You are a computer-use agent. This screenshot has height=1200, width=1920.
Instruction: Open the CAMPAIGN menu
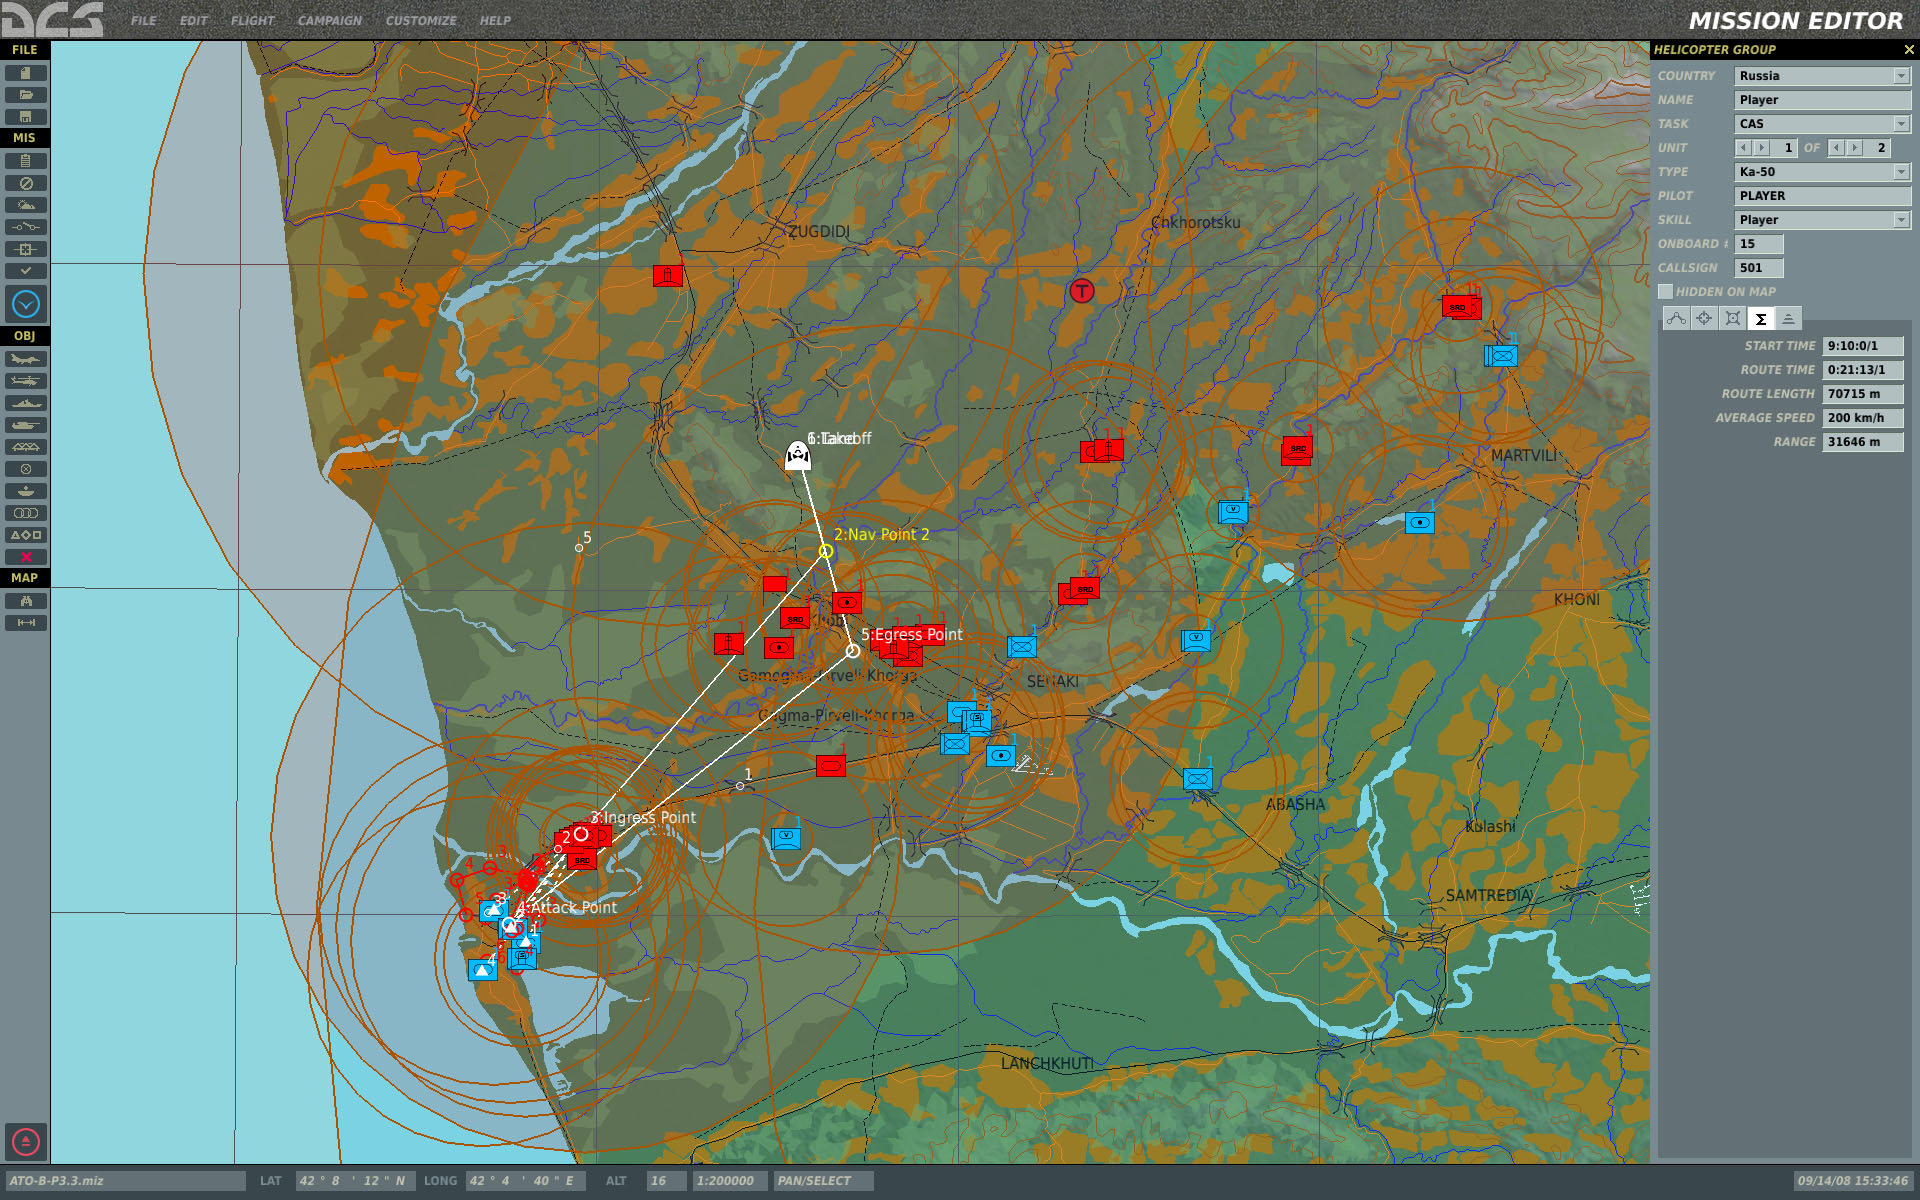(329, 20)
